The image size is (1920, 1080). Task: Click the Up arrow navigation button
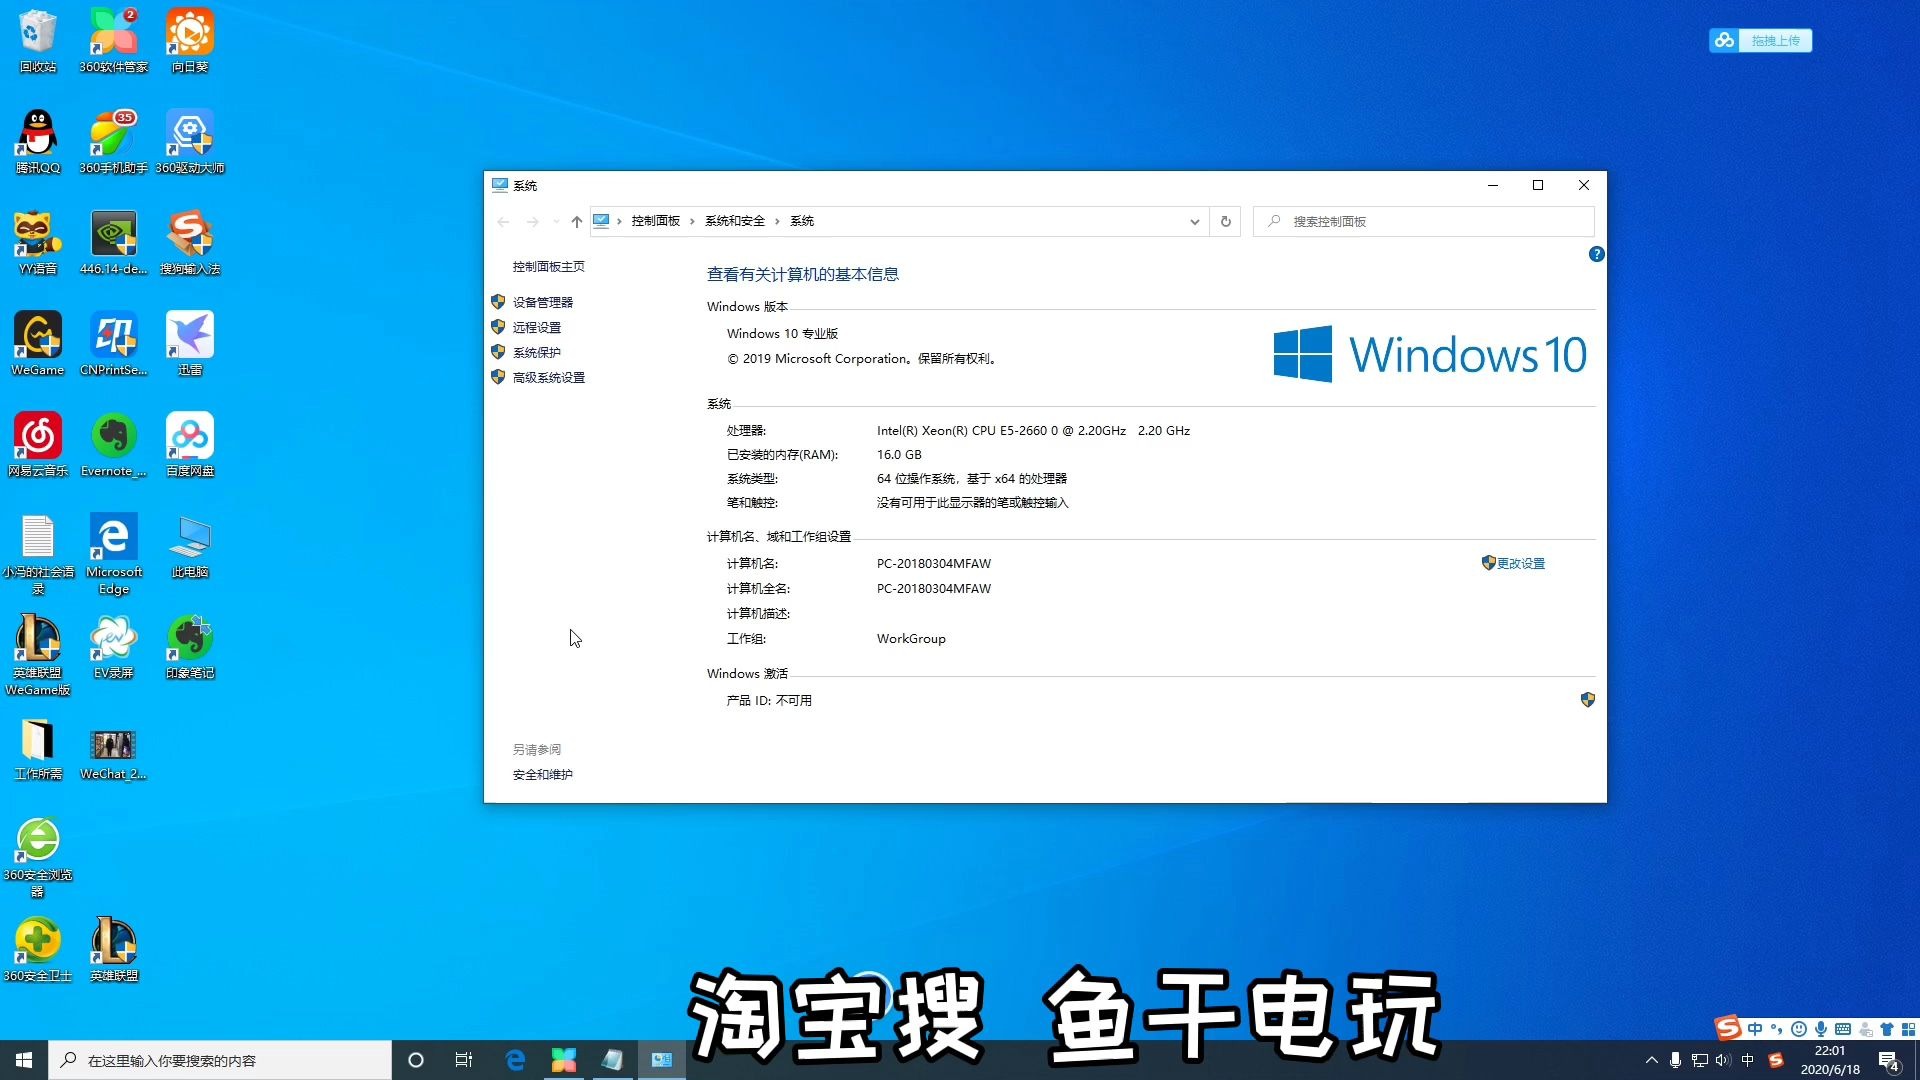point(576,221)
